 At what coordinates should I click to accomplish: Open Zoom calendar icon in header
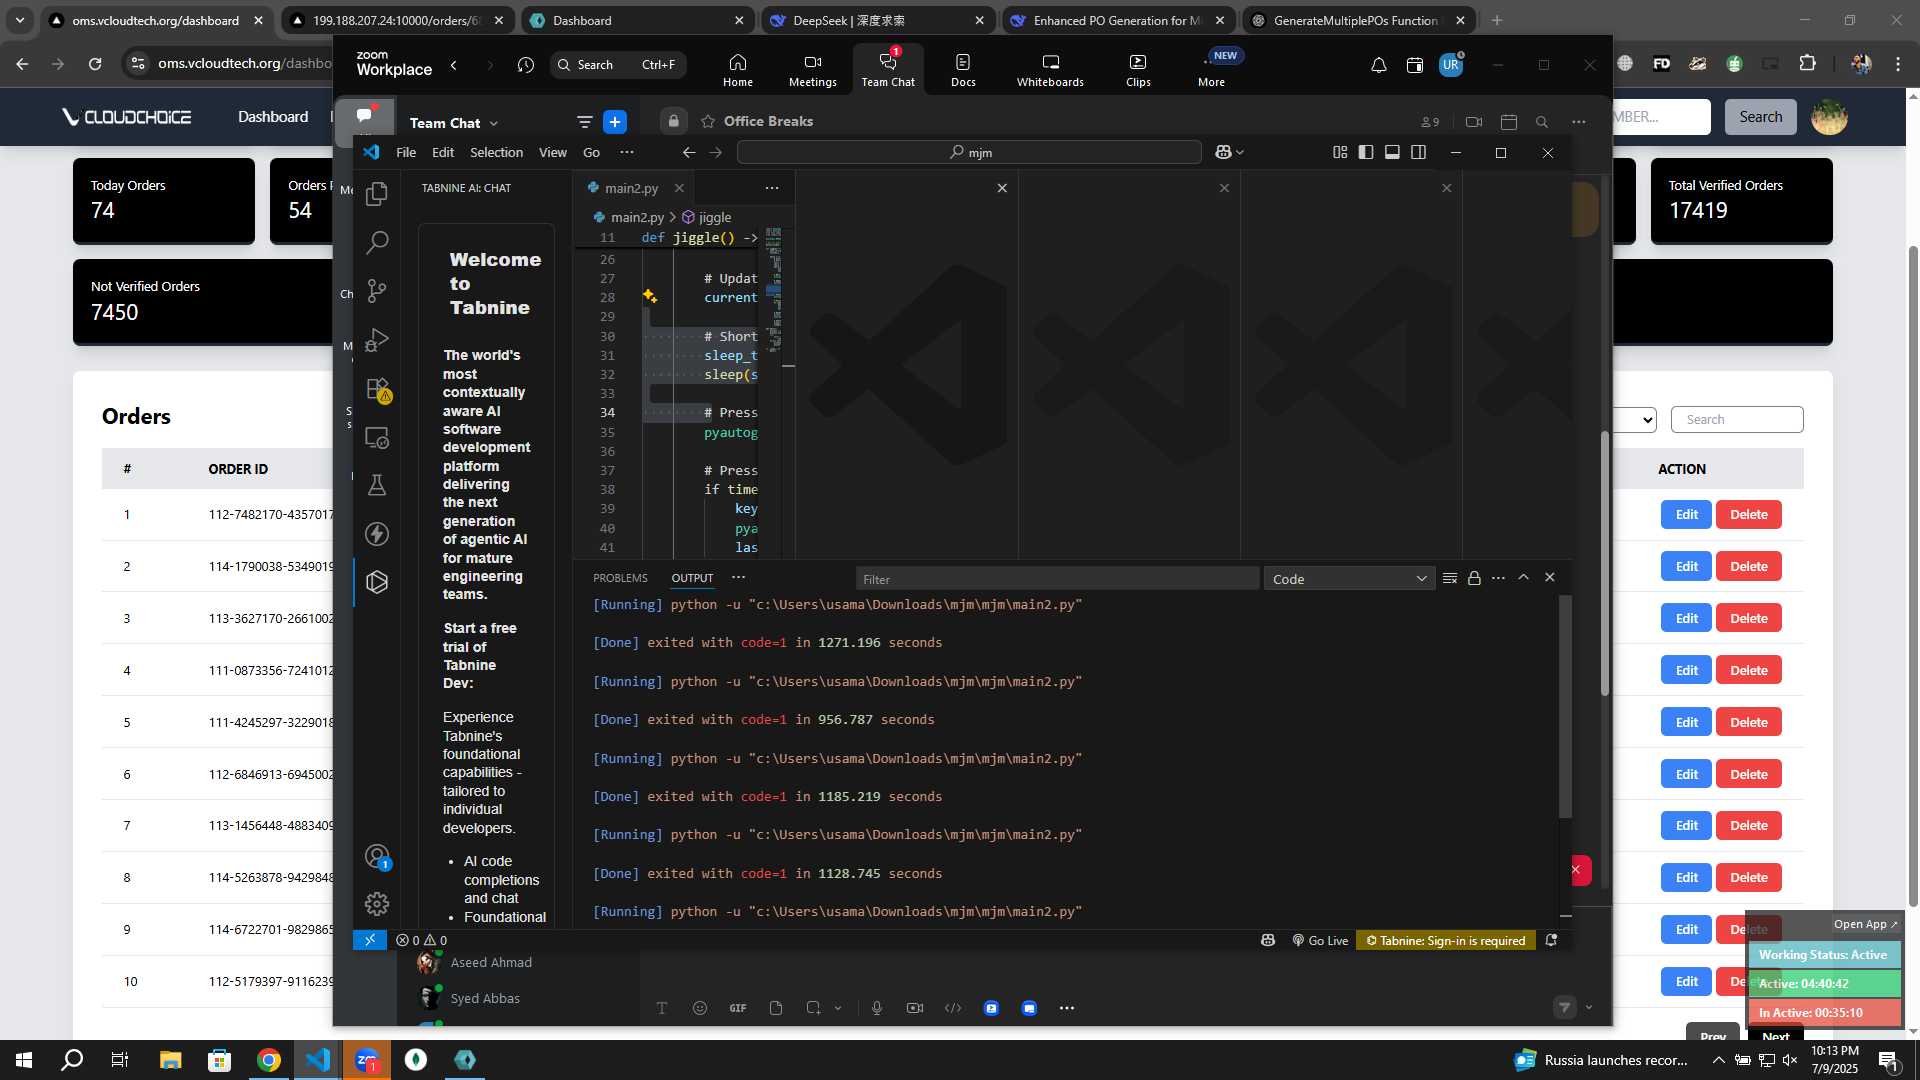[x=1415, y=65]
